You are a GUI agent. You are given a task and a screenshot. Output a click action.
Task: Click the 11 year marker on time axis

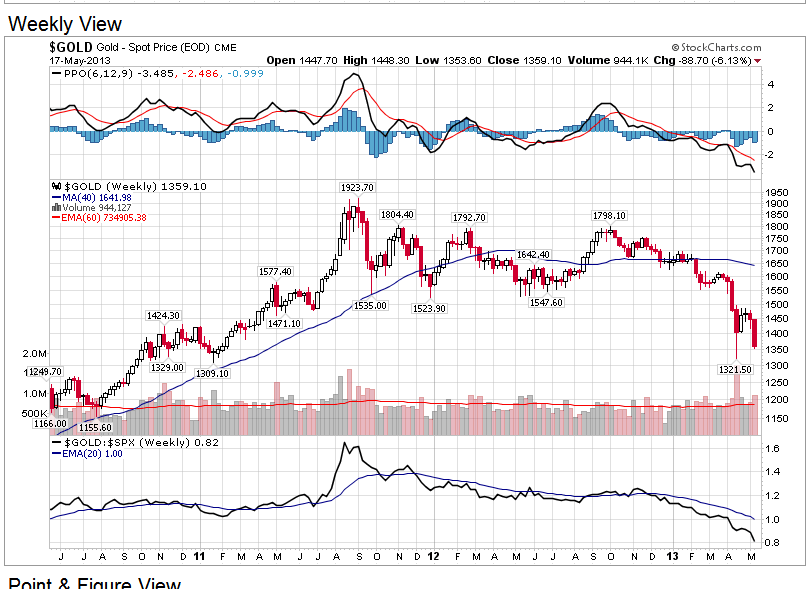(x=199, y=557)
